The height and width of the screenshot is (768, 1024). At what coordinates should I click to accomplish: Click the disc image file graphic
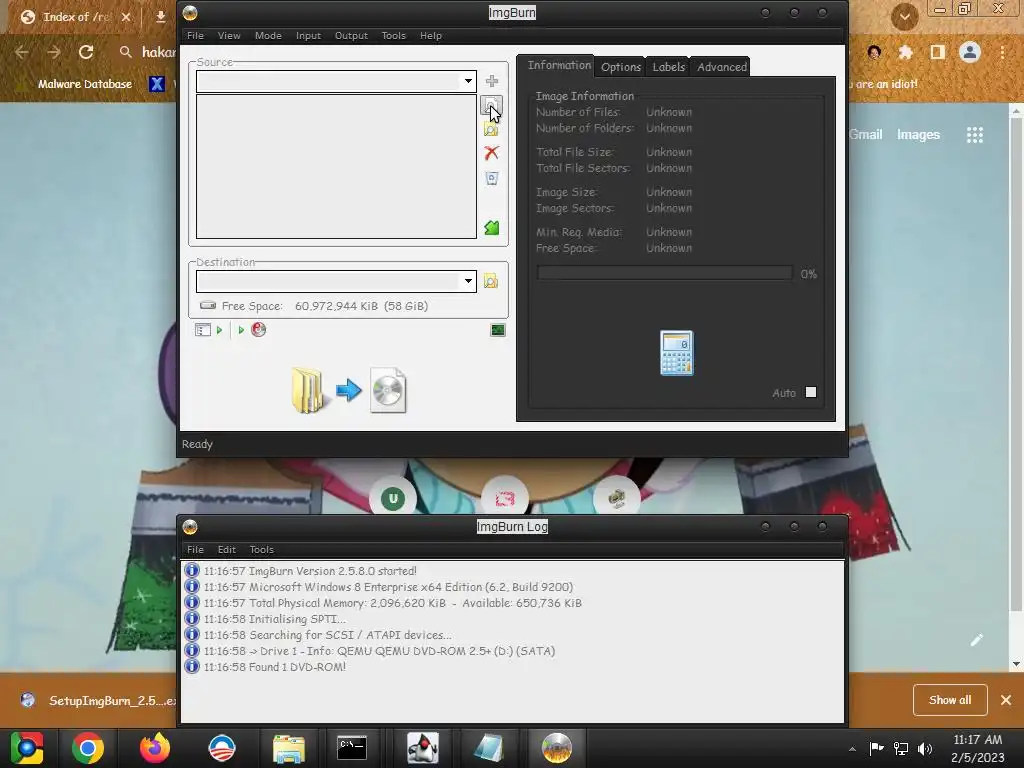388,391
